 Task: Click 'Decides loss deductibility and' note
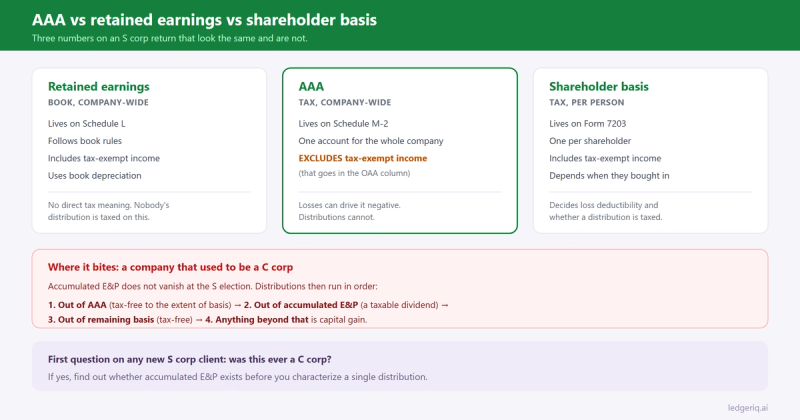click(604, 205)
